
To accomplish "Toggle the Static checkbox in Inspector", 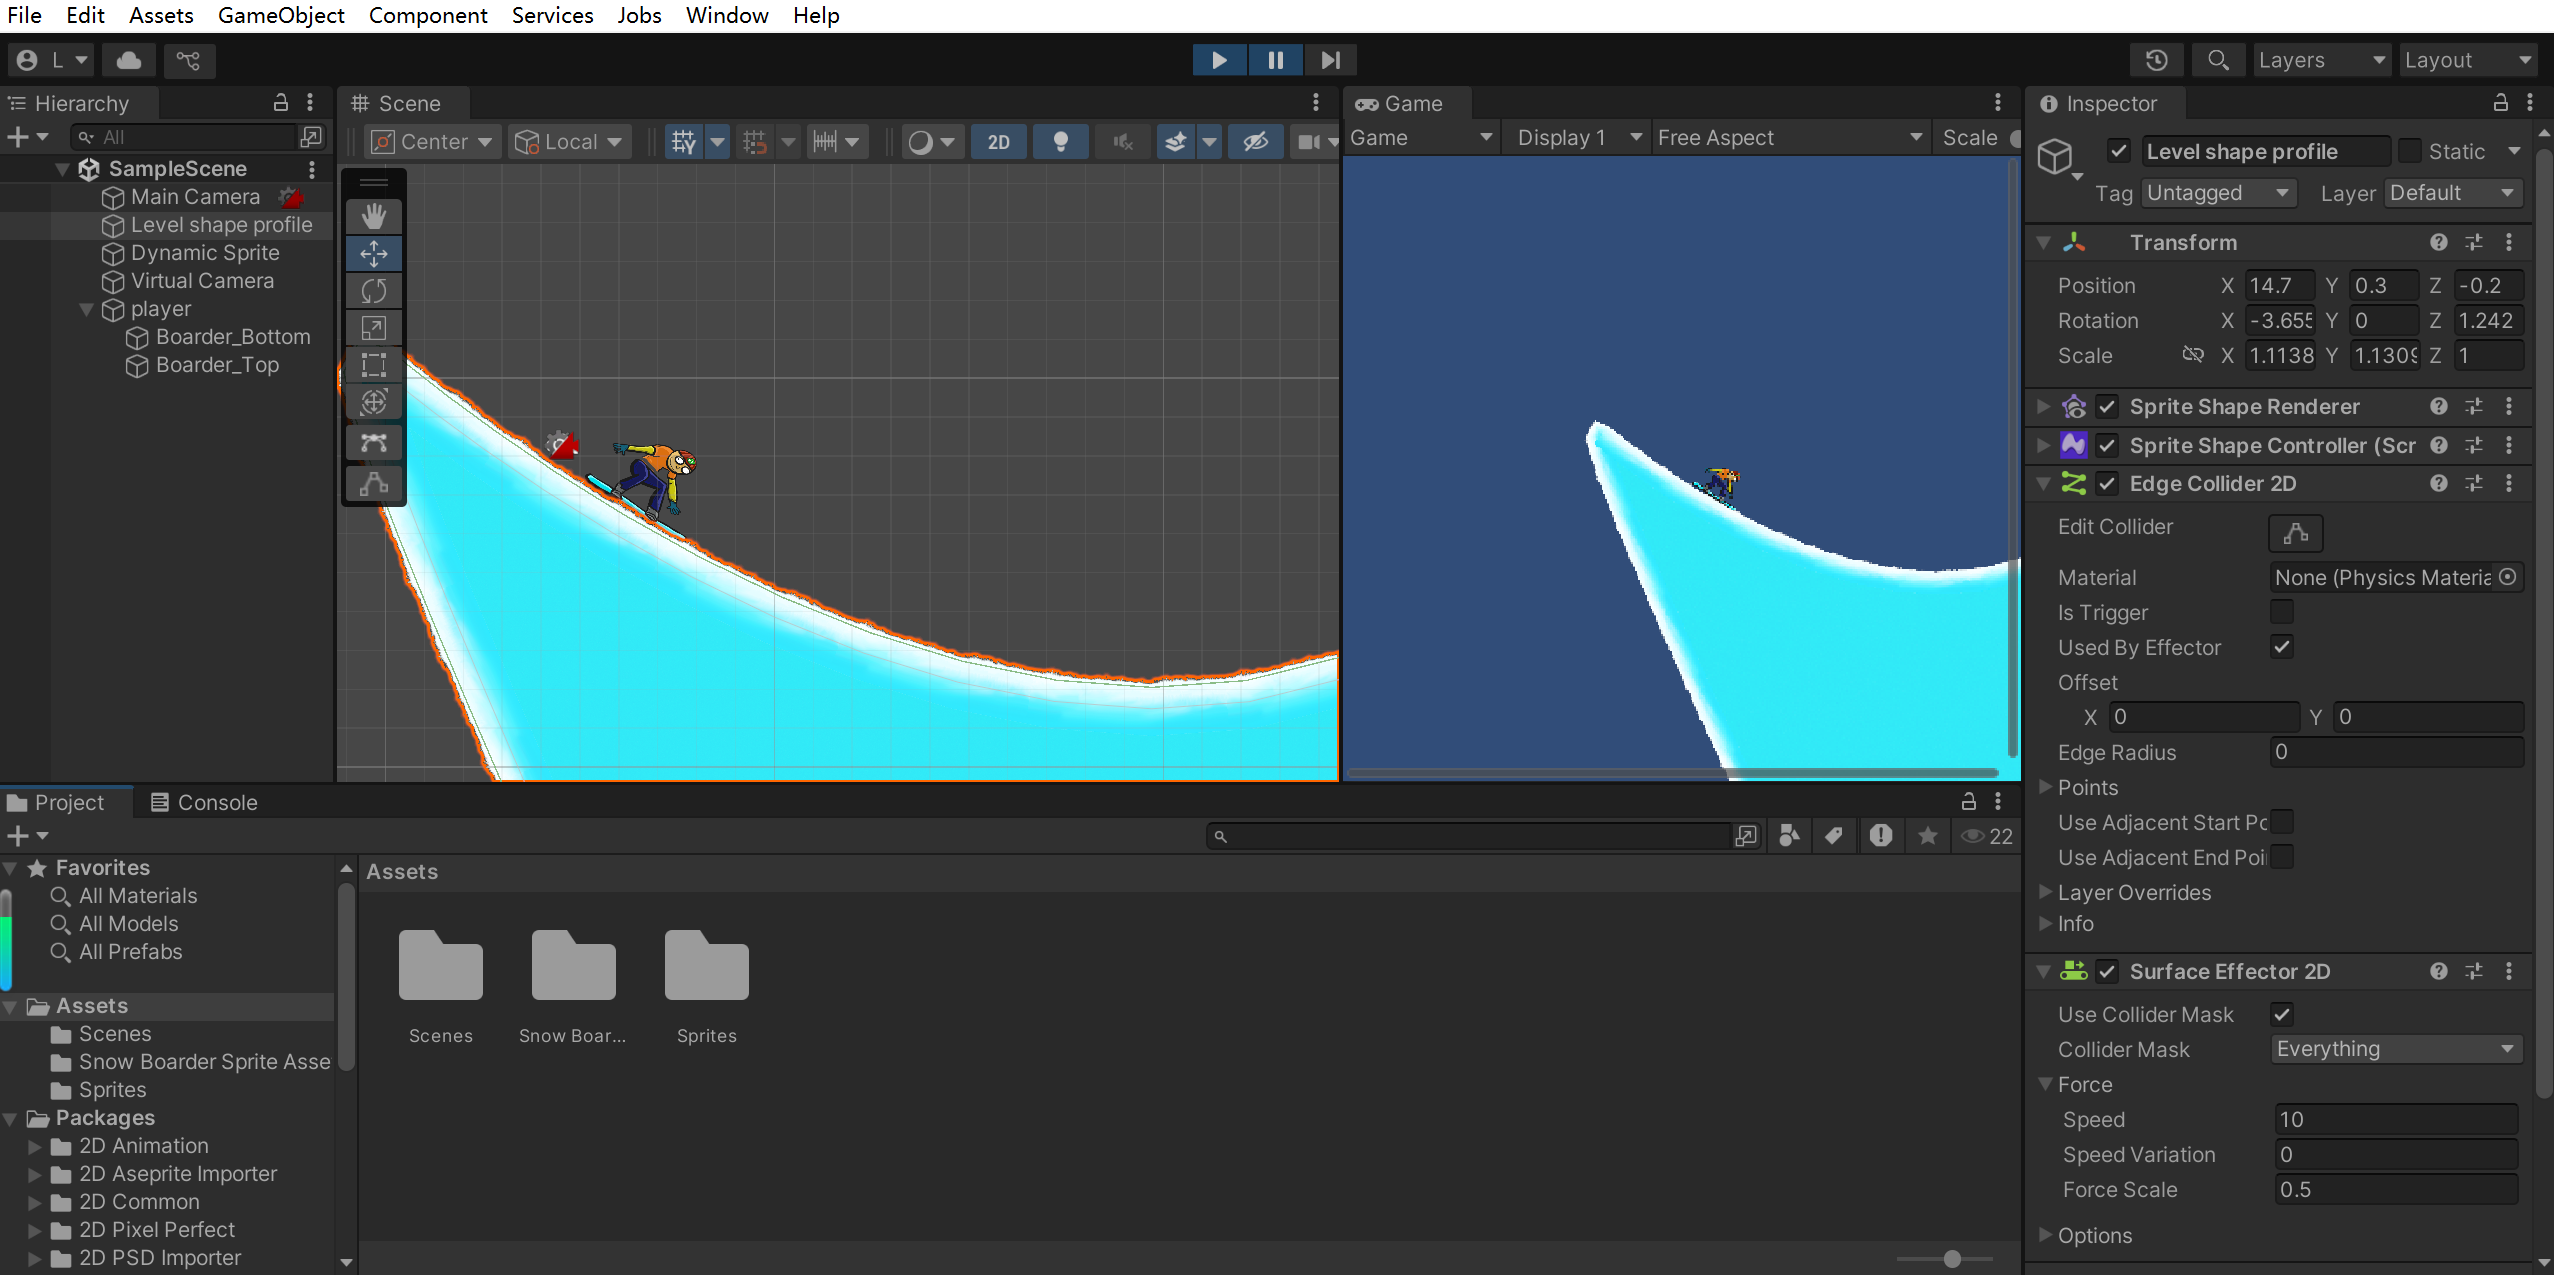I will click(2410, 151).
